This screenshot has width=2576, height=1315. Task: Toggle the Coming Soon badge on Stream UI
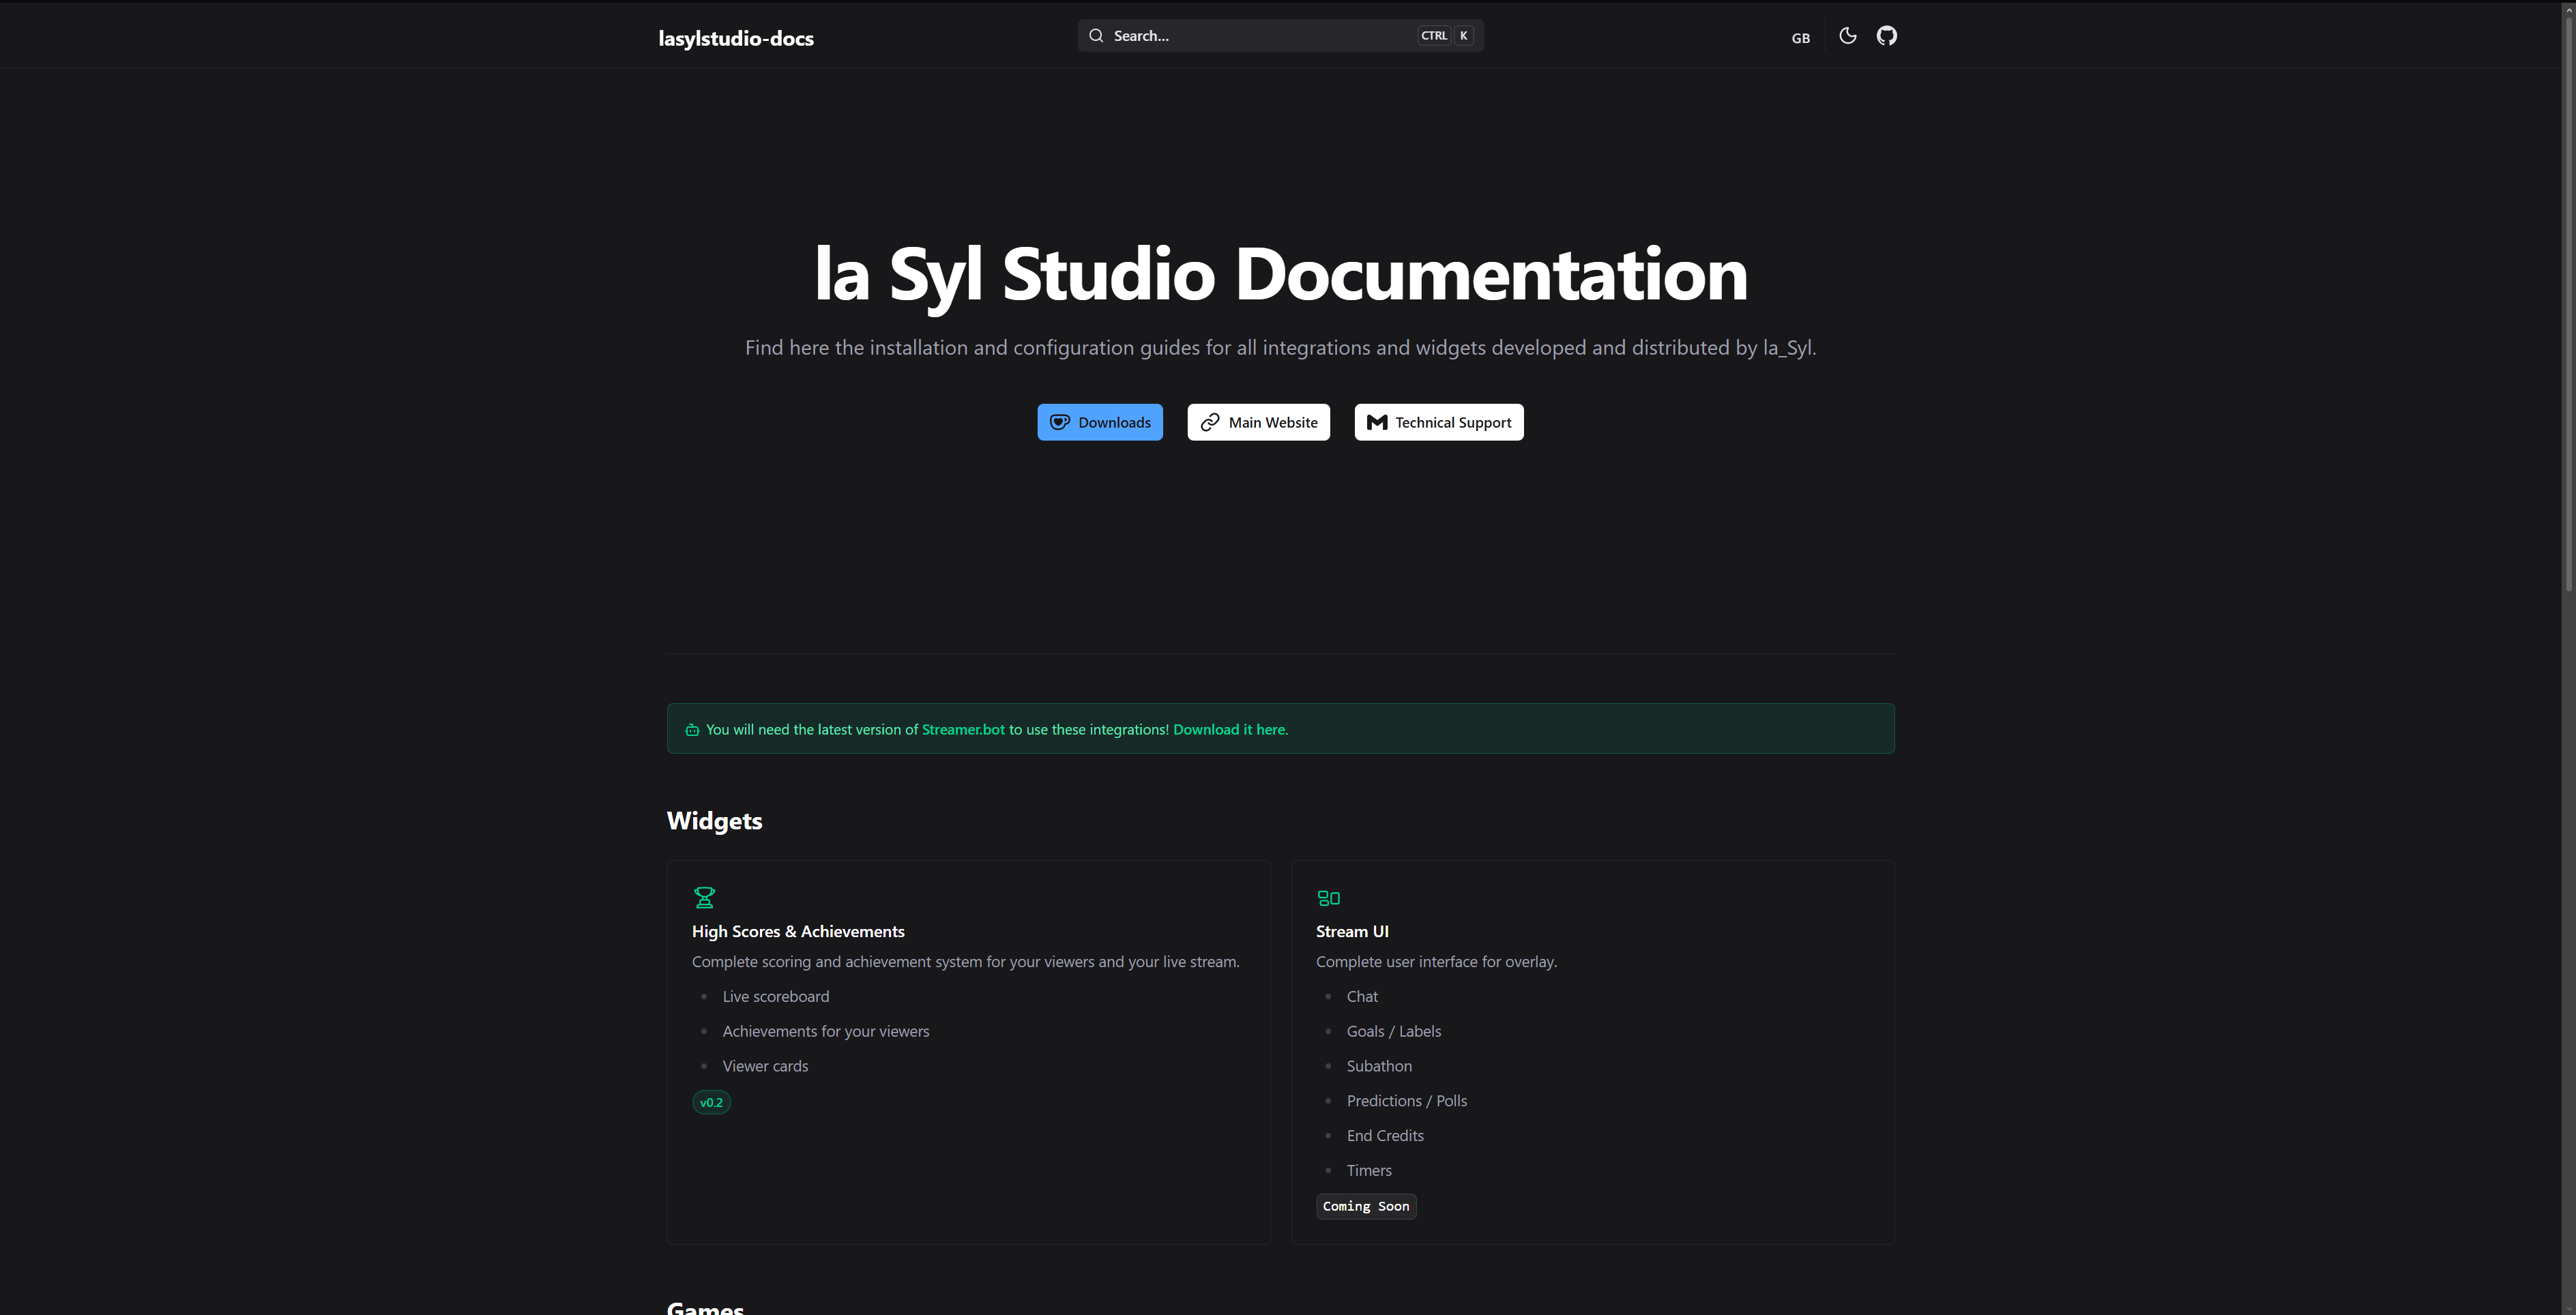(x=1366, y=1206)
